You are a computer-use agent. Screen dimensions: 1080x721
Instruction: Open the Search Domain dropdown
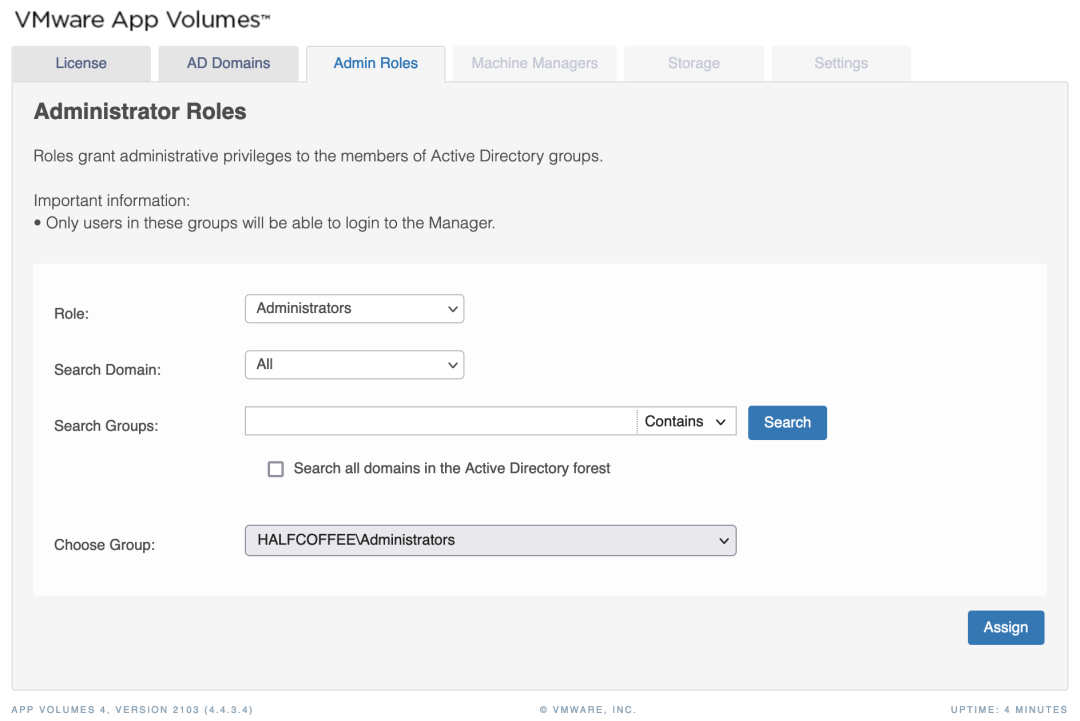click(x=354, y=364)
